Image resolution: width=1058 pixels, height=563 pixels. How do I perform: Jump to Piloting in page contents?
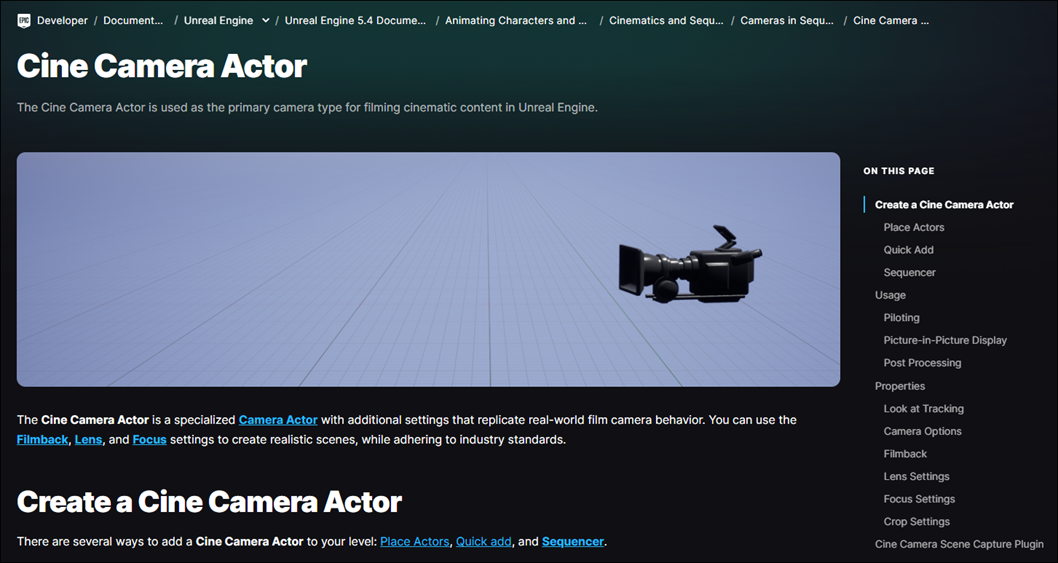pyautogui.click(x=901, y=318)
